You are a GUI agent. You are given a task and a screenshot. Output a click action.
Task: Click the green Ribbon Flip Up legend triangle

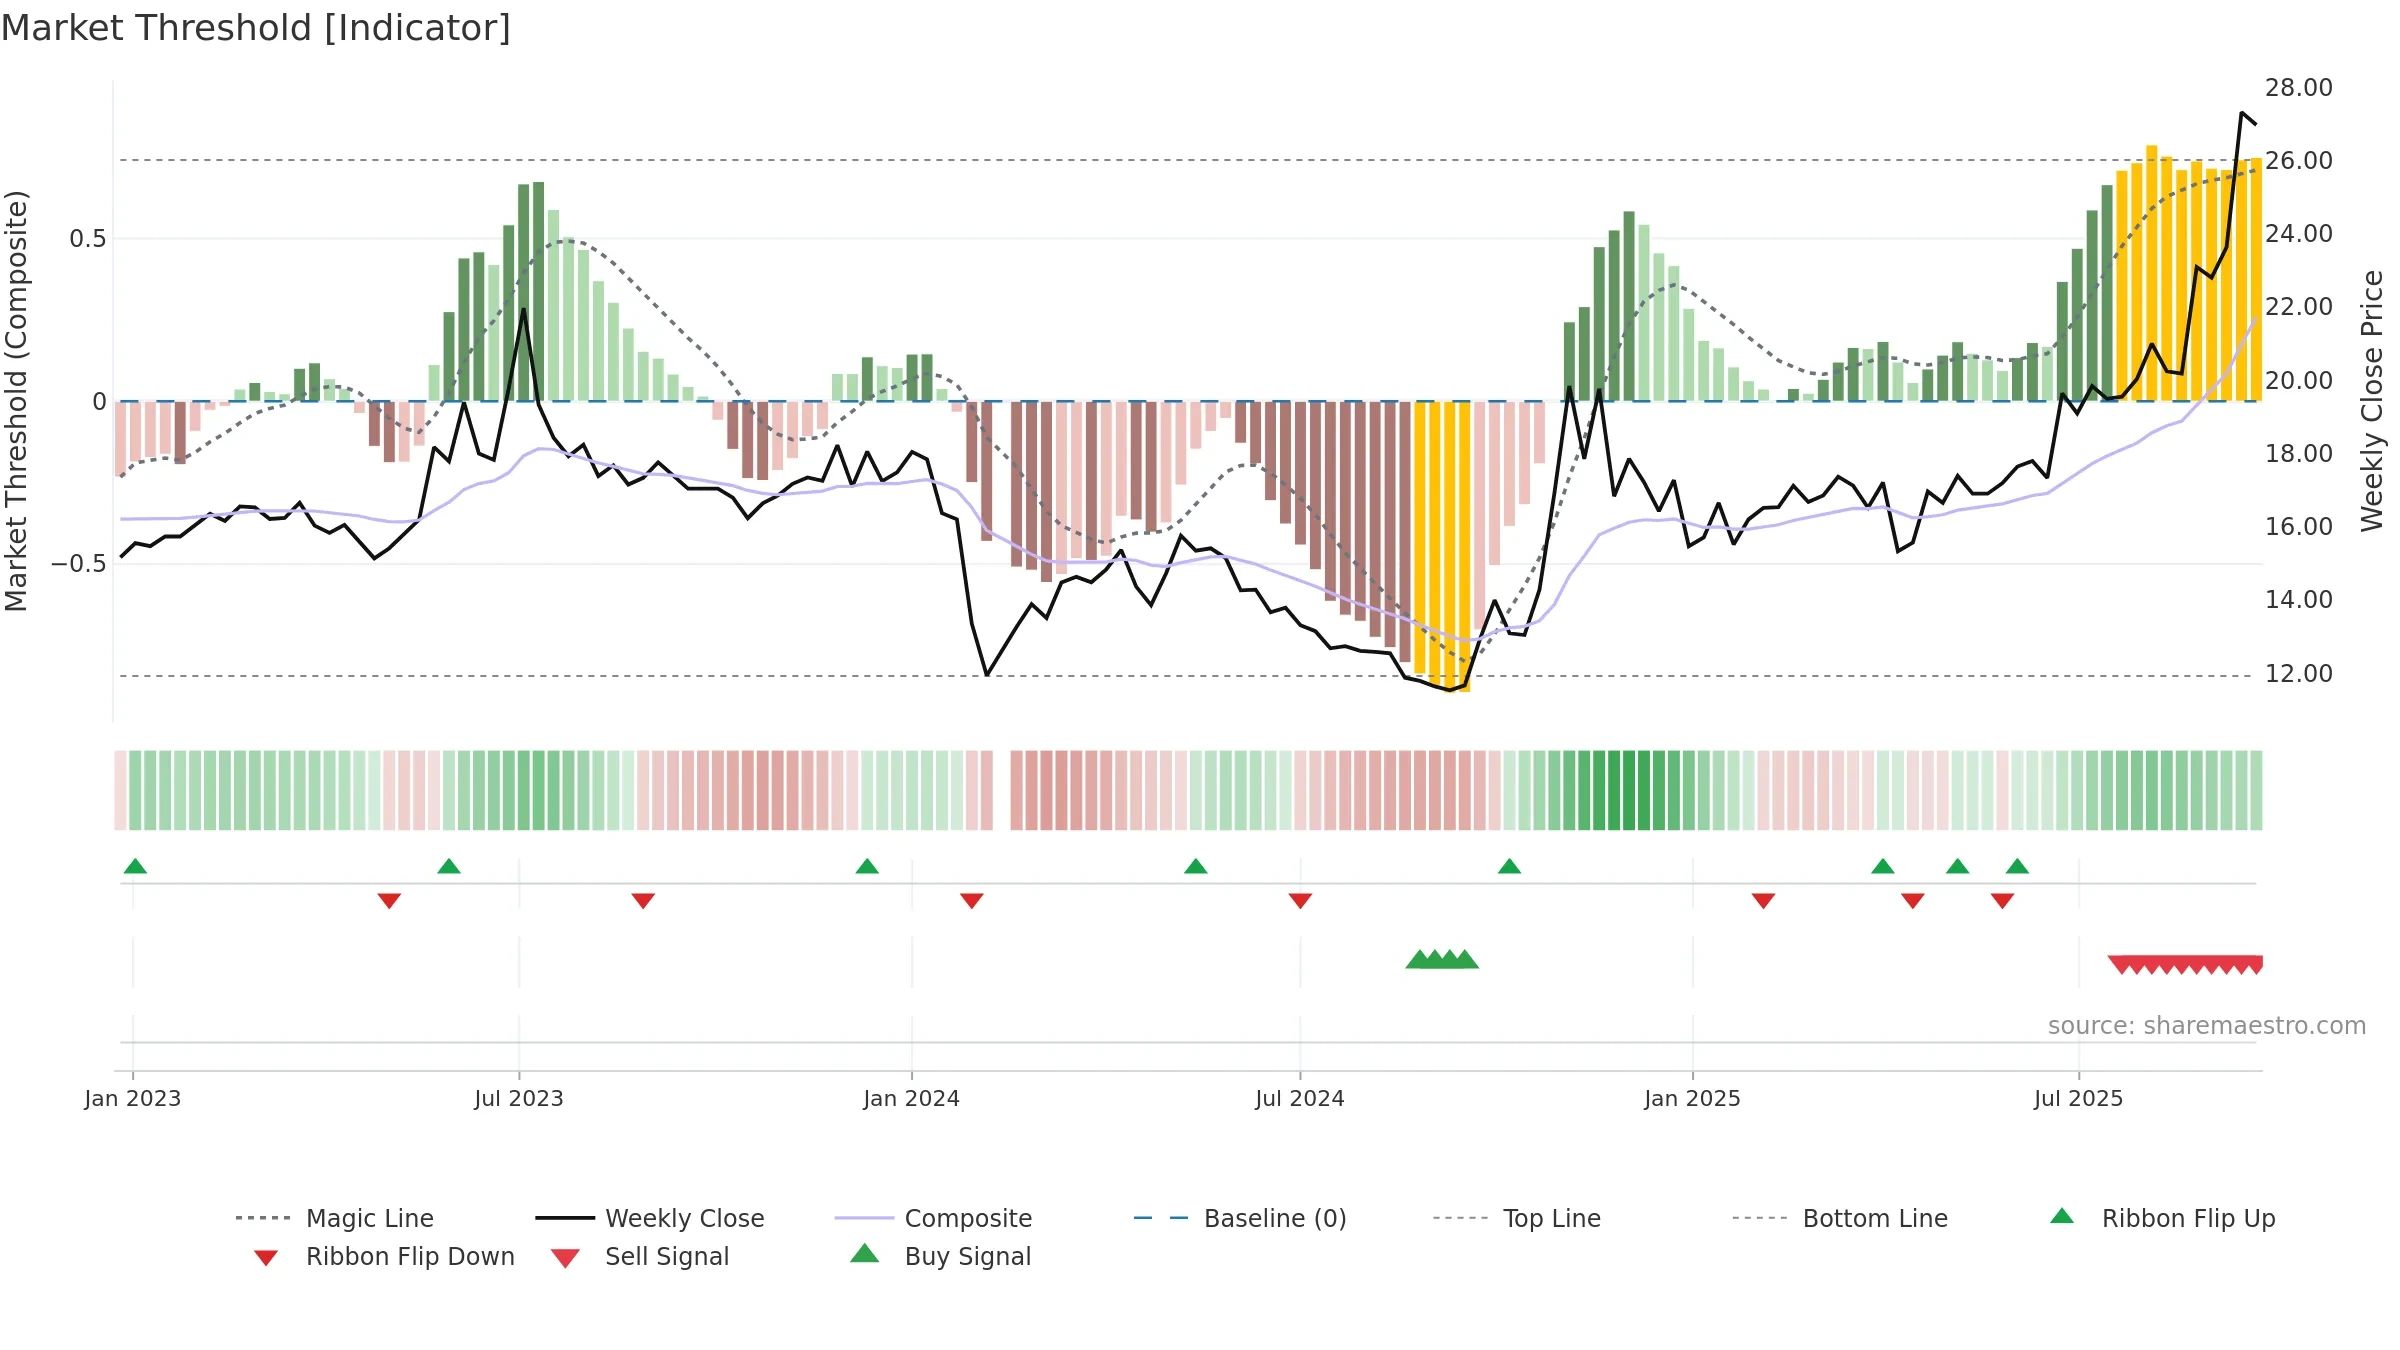[2062, 1216]
